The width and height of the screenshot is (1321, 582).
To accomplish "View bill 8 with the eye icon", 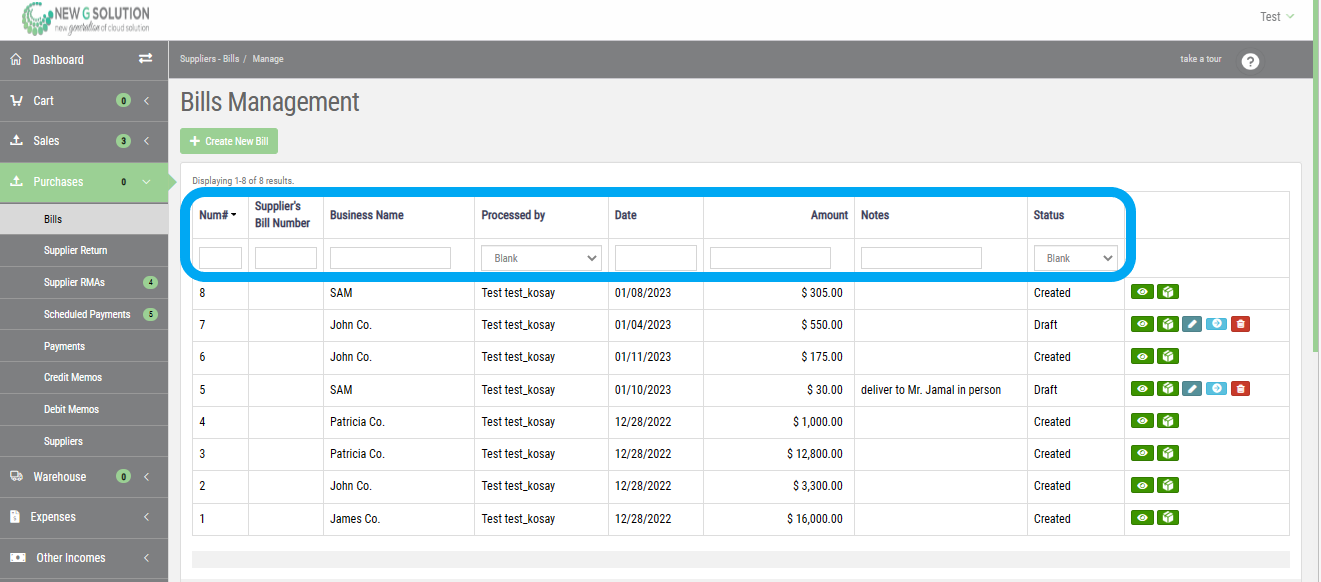I will coord(1142,292).
